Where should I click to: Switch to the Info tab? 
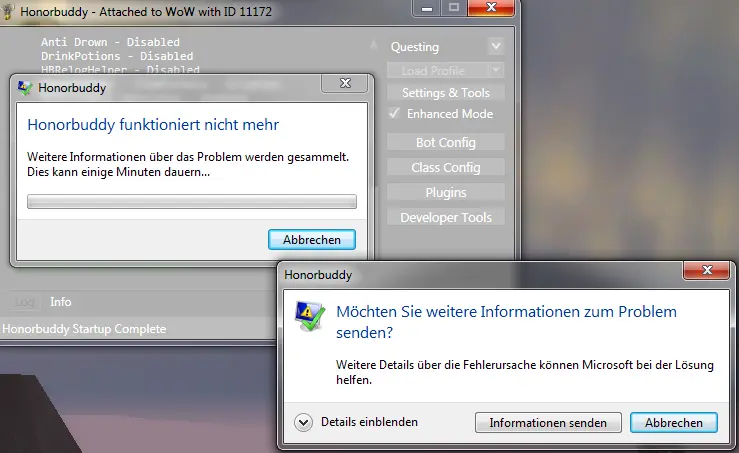pos(61,302)
